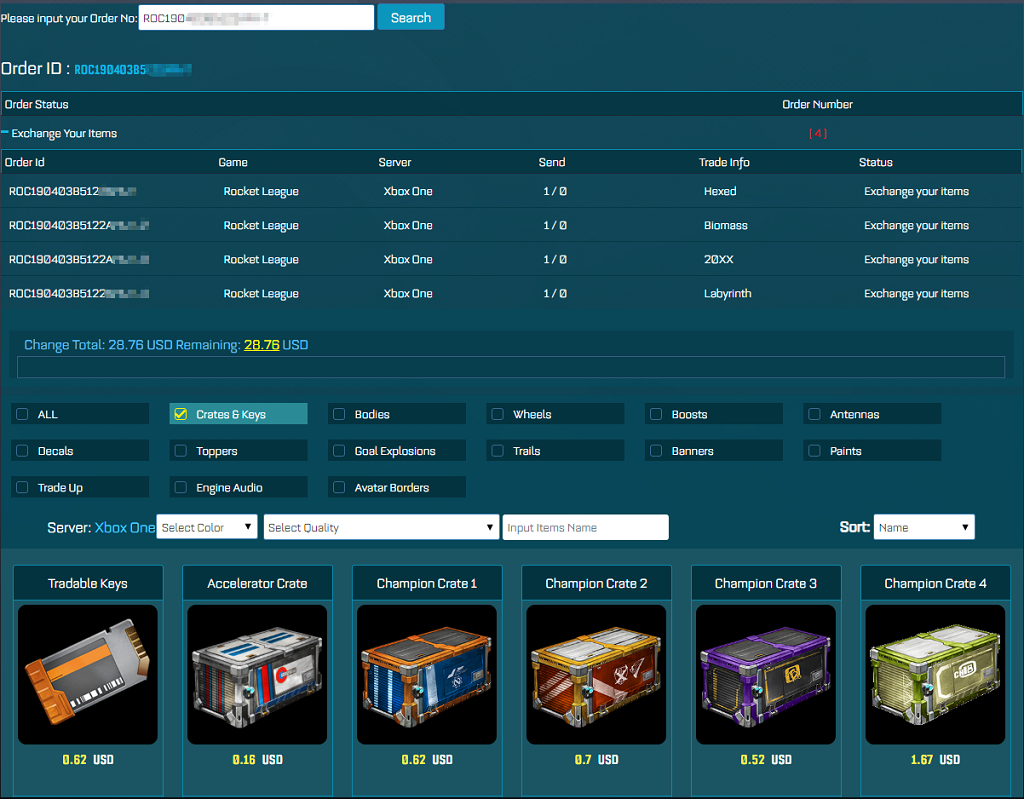1024x799 pixels.
Task: Click the Accelerator Crate image
Action: click(257, 674)
